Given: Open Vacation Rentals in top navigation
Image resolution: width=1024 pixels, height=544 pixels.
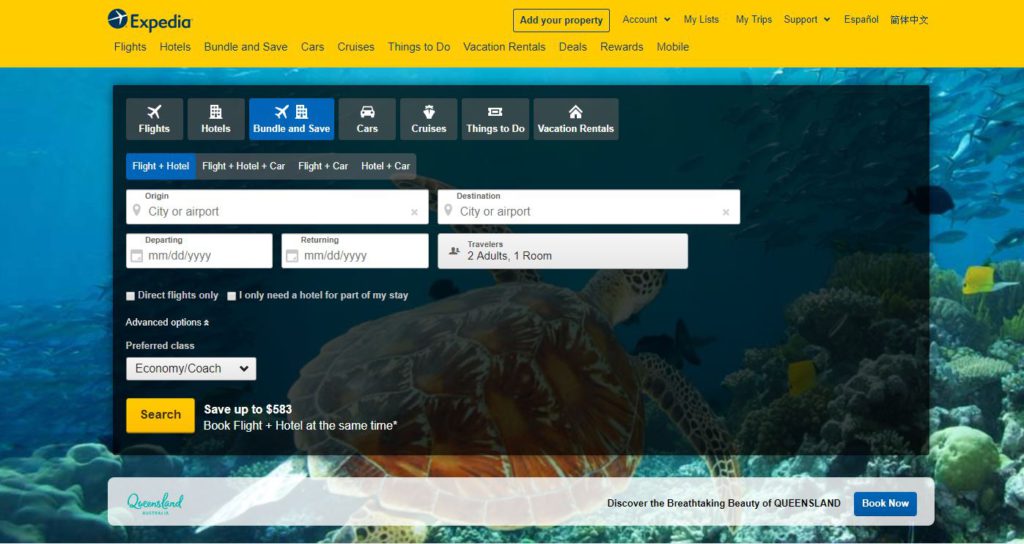Looking at the screenshot, I should click(504, 47).
